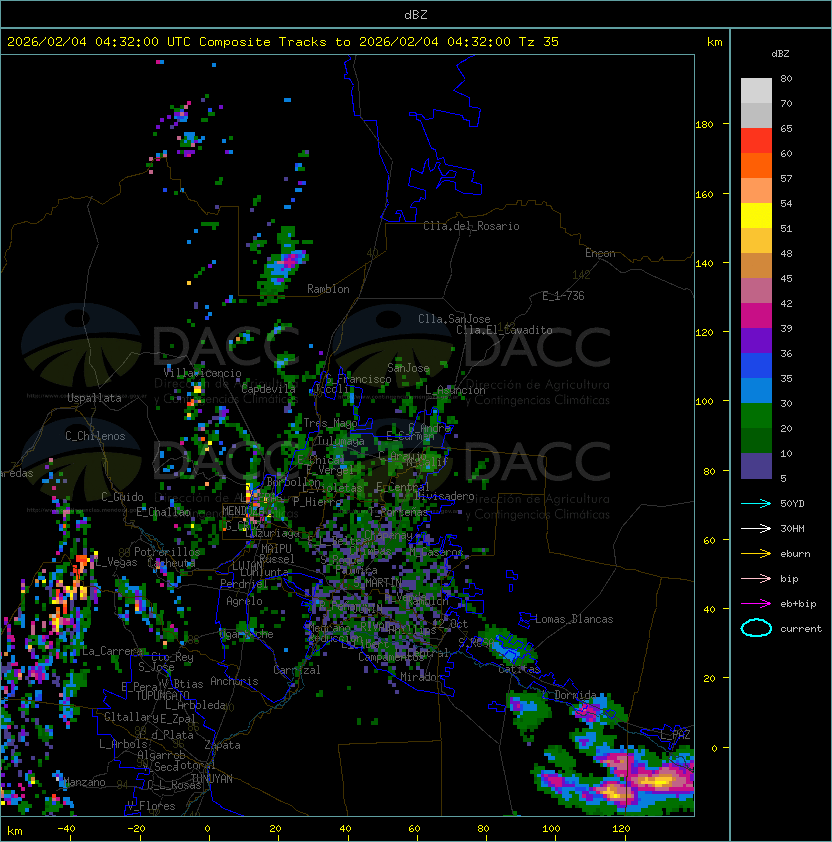Click the magenta eb+bip arrow in legend
The height and width of the screenshot is (842, 832).
[x=756, y=604]
